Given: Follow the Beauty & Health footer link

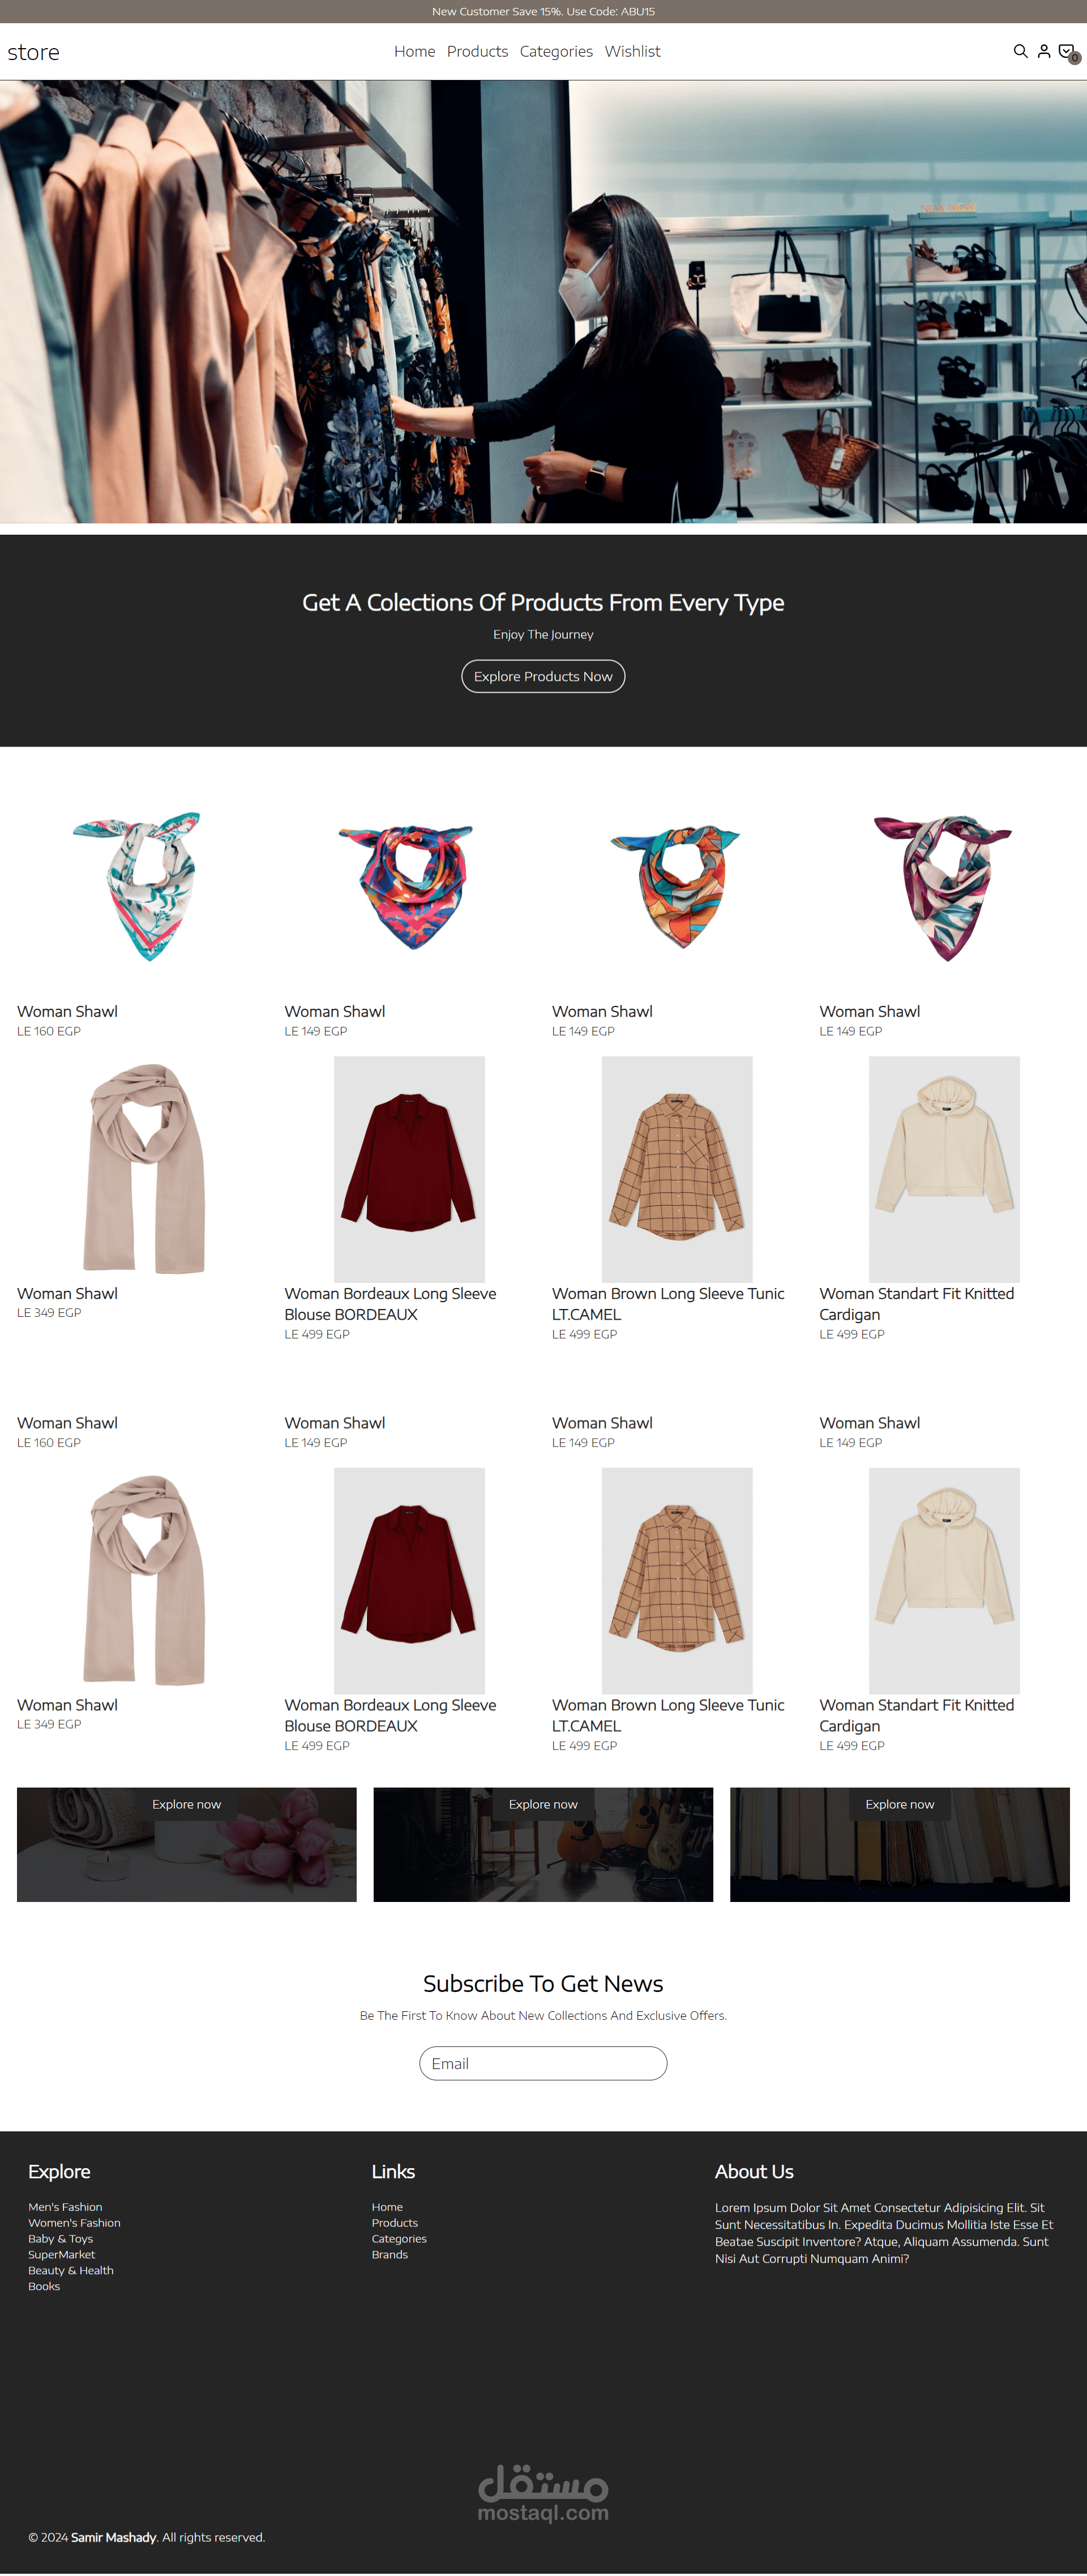Looking at the screenshot, I should pos(71,2270).
